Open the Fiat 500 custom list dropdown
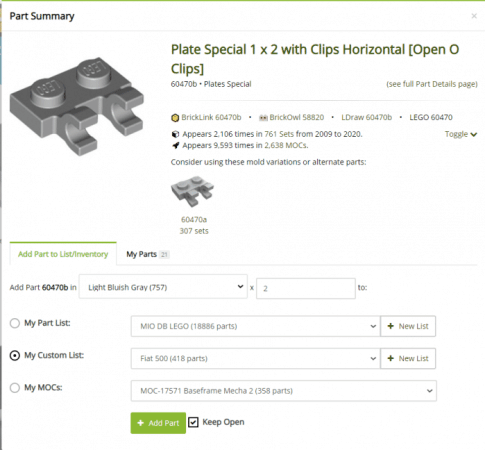485x450 pixels. [255, 359]
